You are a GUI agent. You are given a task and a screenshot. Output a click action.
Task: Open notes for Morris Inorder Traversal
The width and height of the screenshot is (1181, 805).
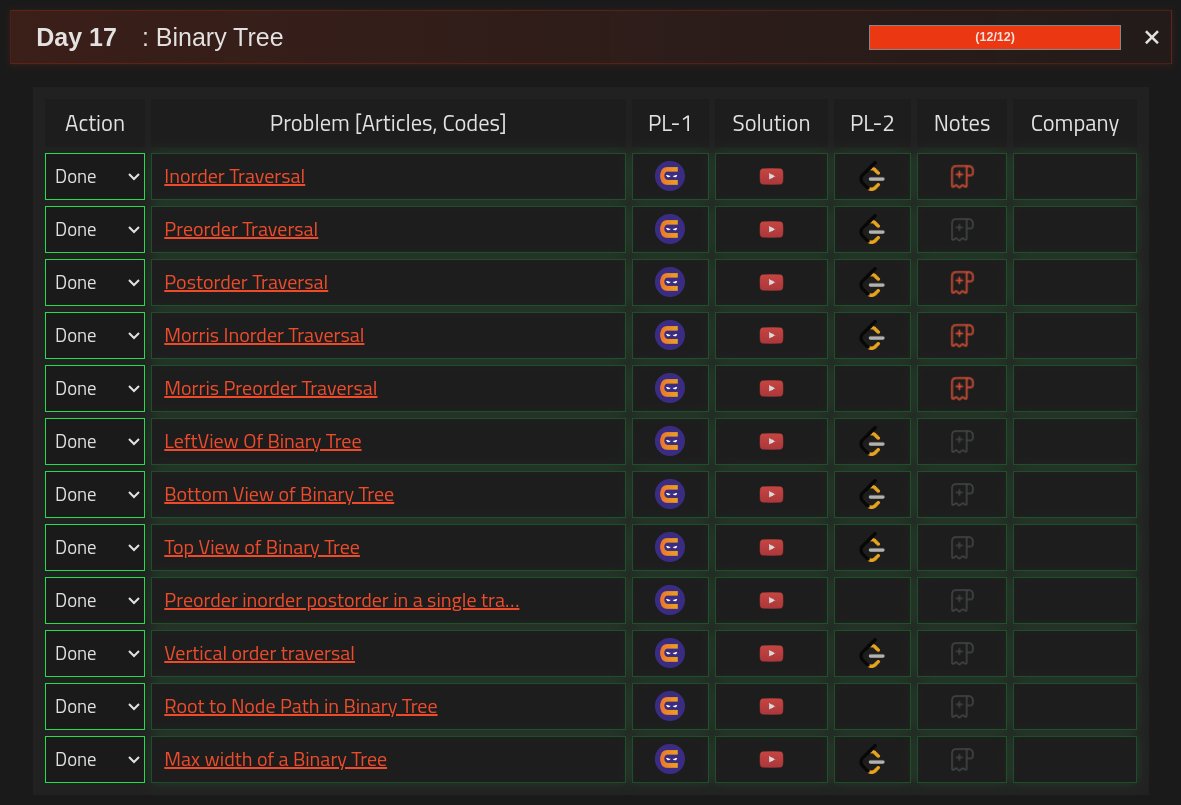click(x=962, y=336)
